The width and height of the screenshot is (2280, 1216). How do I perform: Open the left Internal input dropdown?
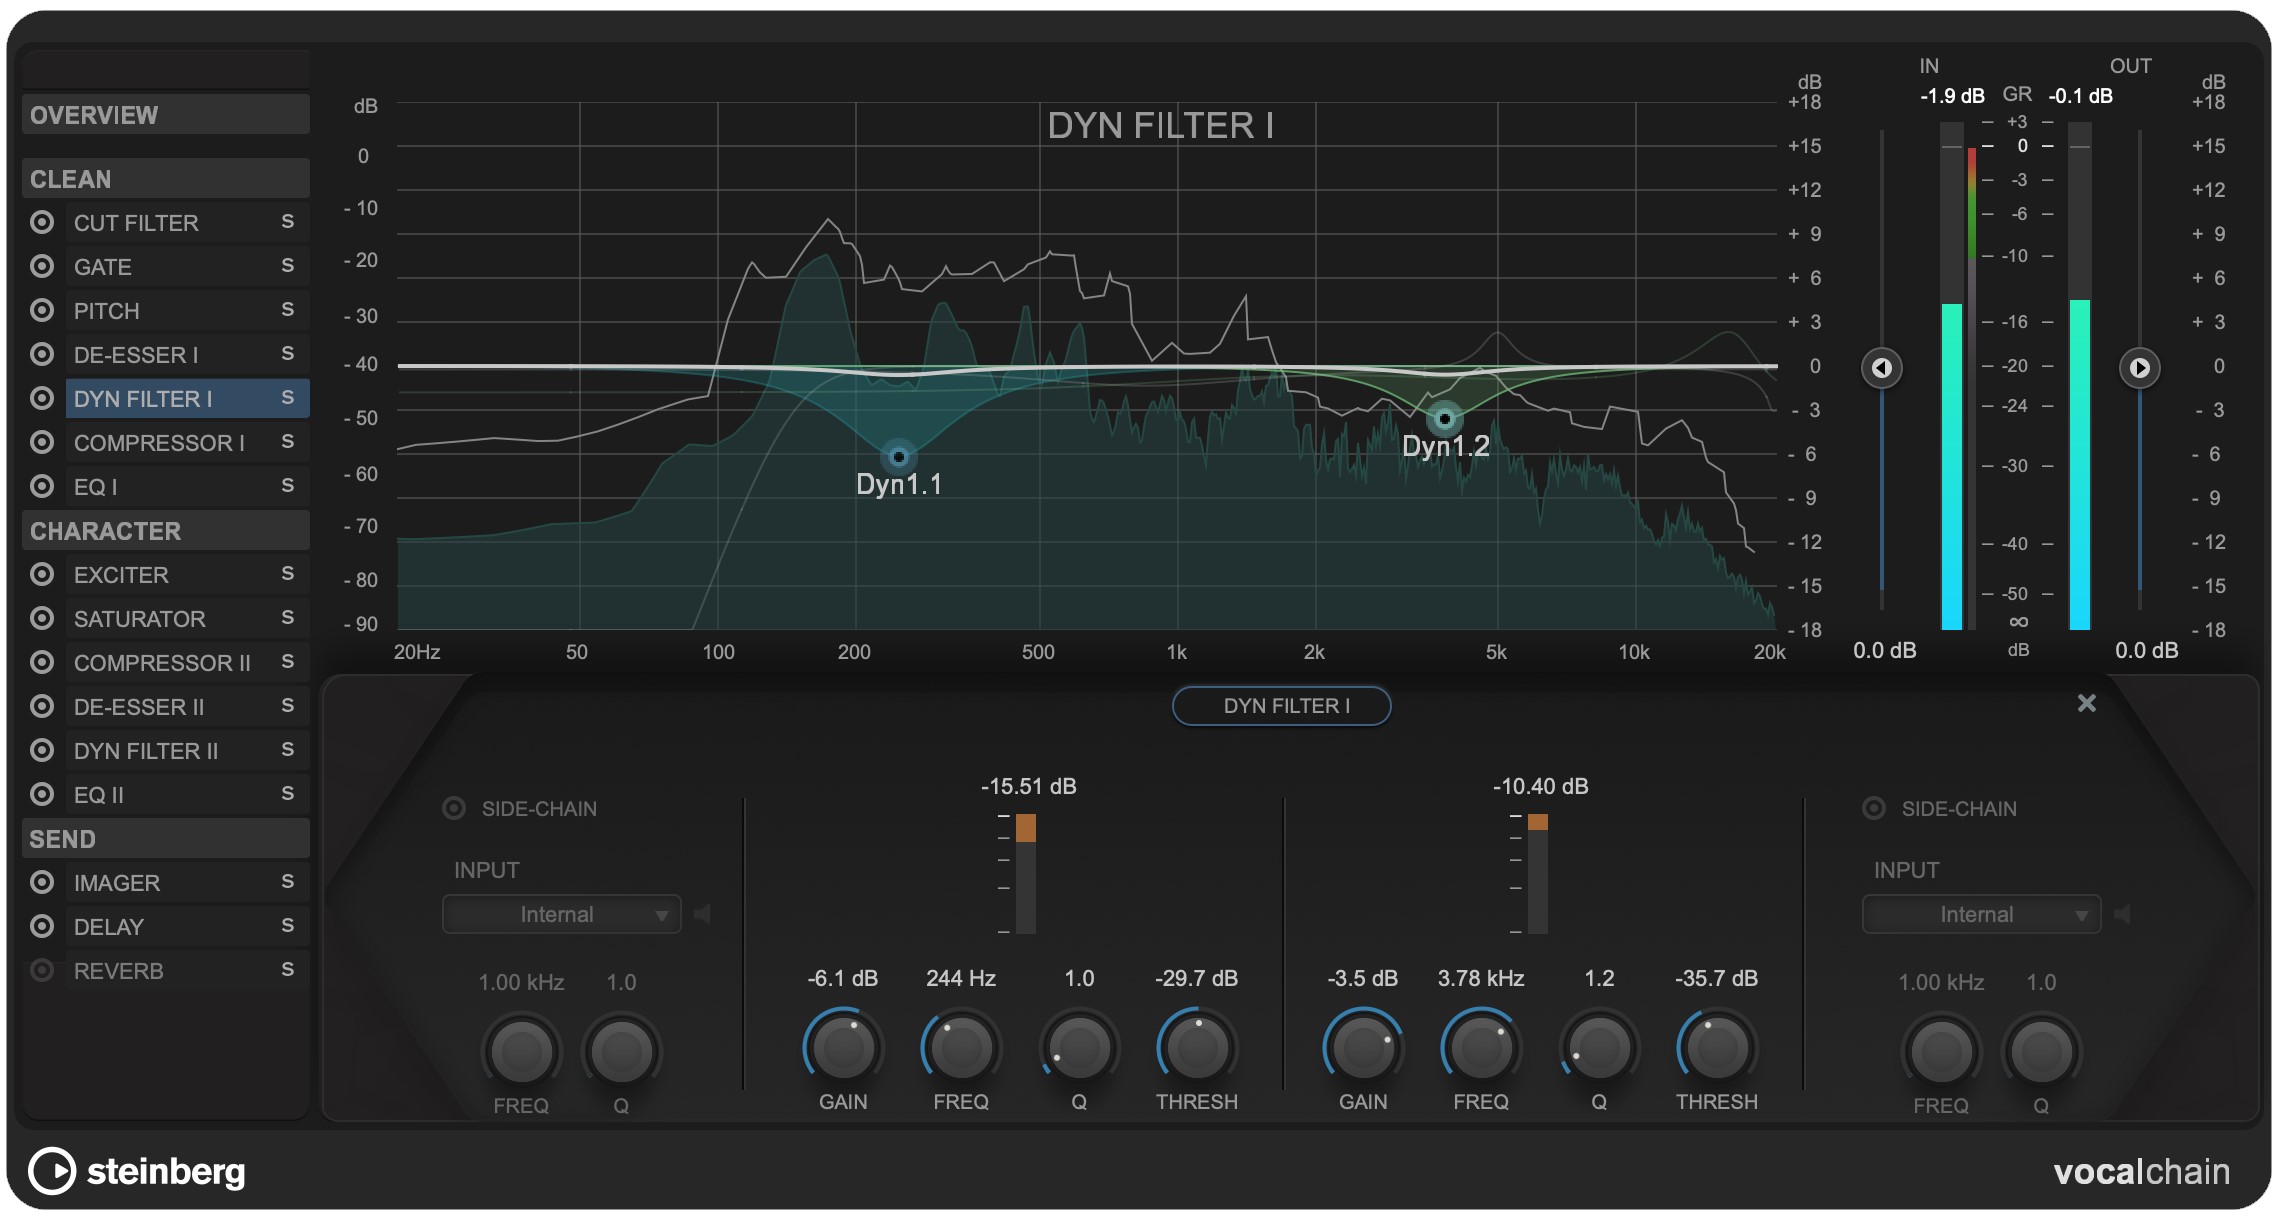tap(560, 913)
